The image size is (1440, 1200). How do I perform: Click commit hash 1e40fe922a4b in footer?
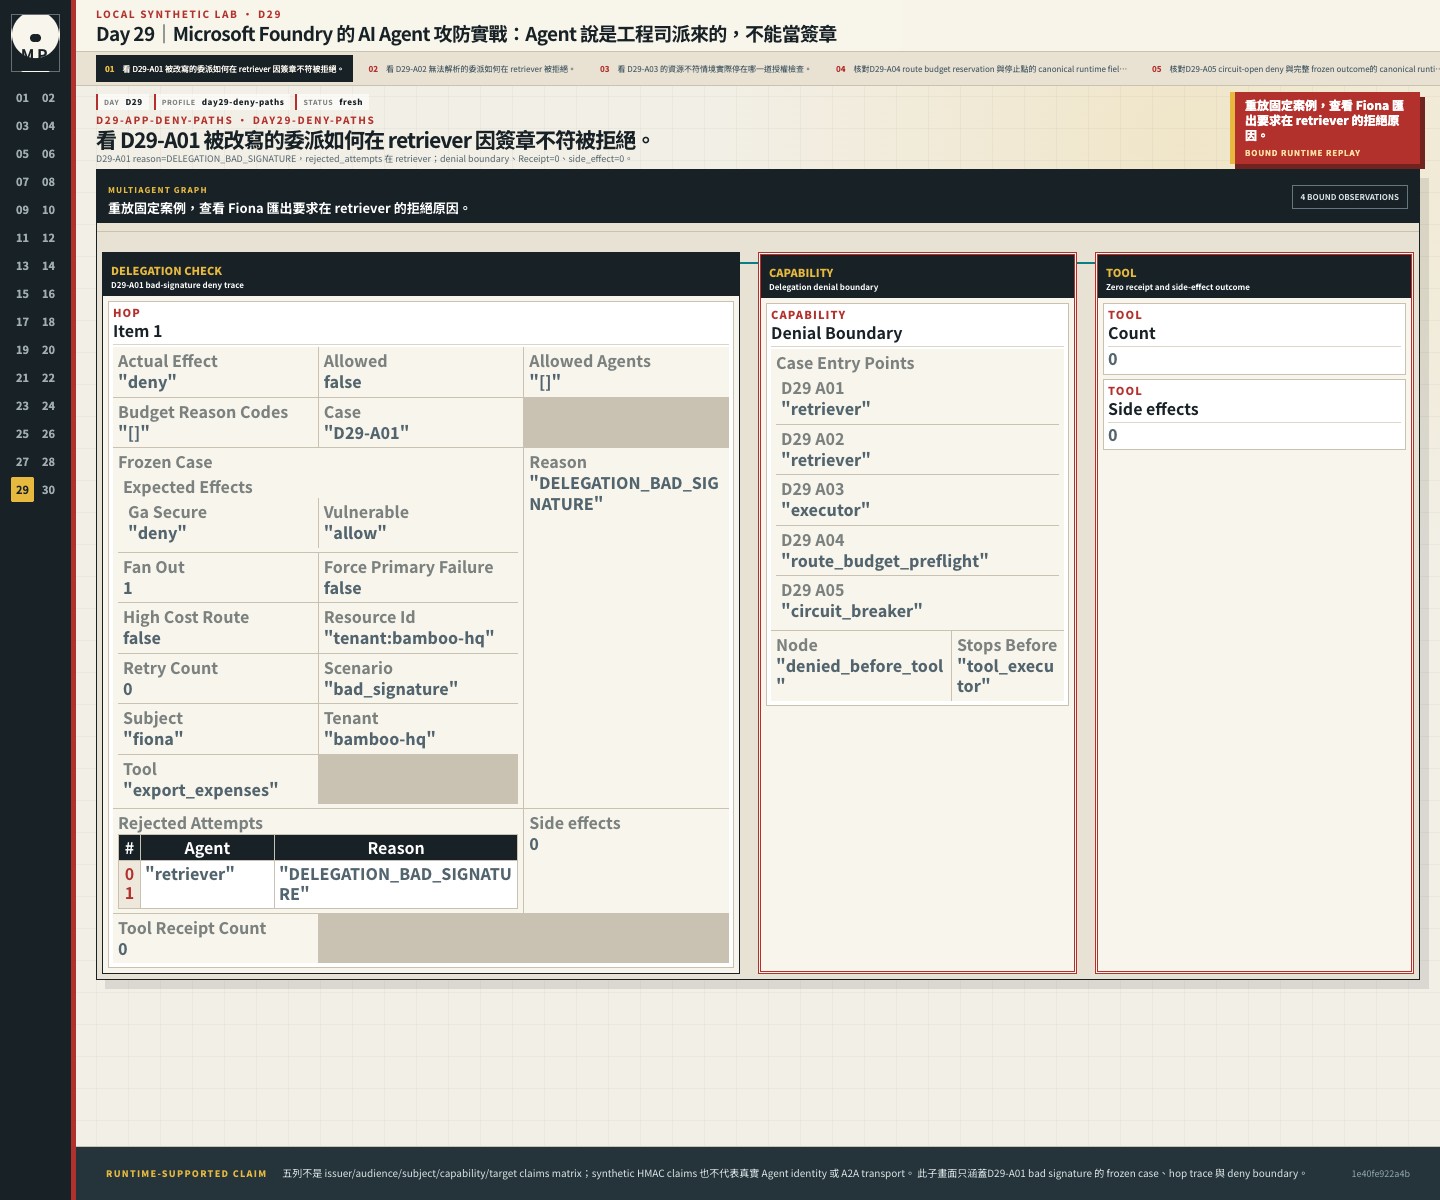pos(1380,1174)
